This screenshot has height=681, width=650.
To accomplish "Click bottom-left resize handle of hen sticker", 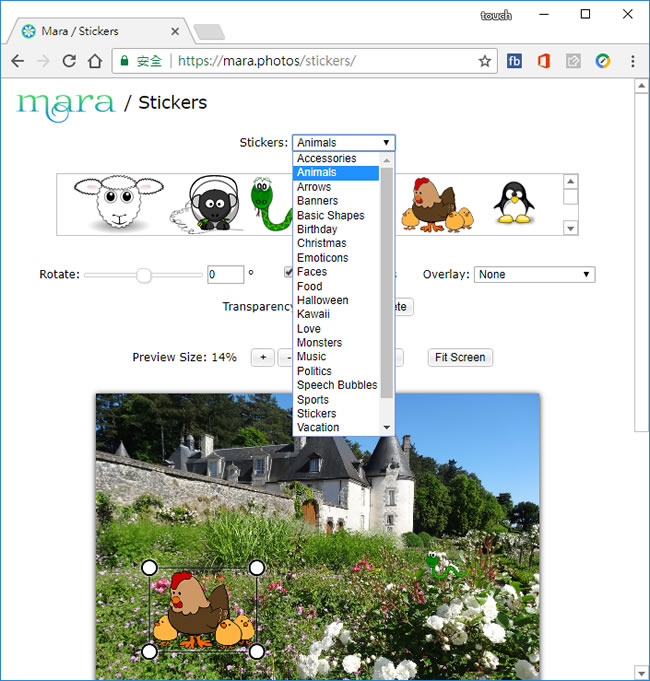I will point(149,651).
